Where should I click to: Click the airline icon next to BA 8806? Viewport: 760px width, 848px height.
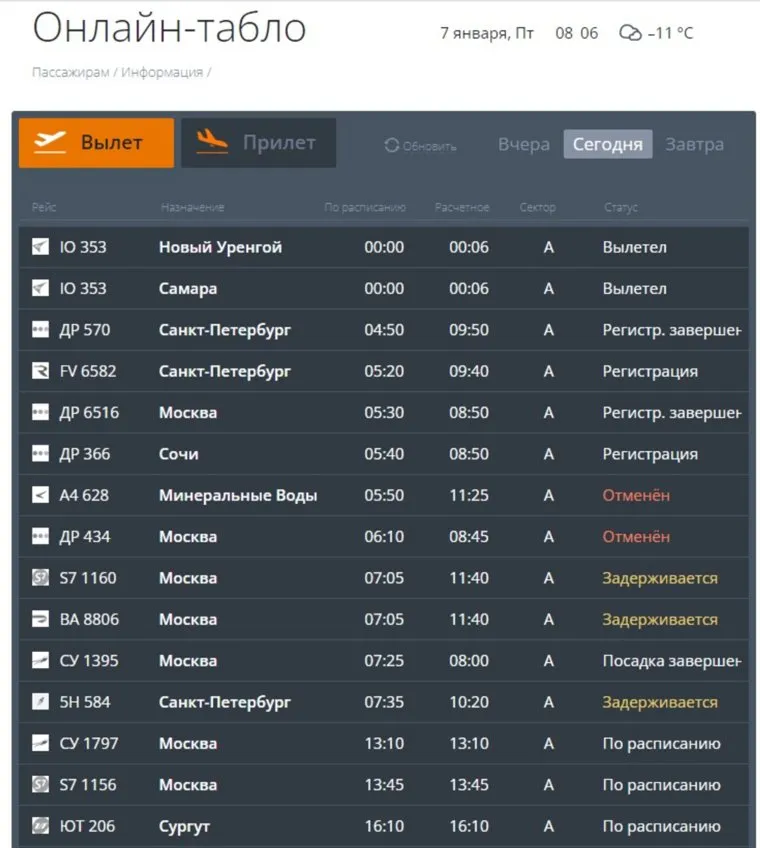[40, 619]
